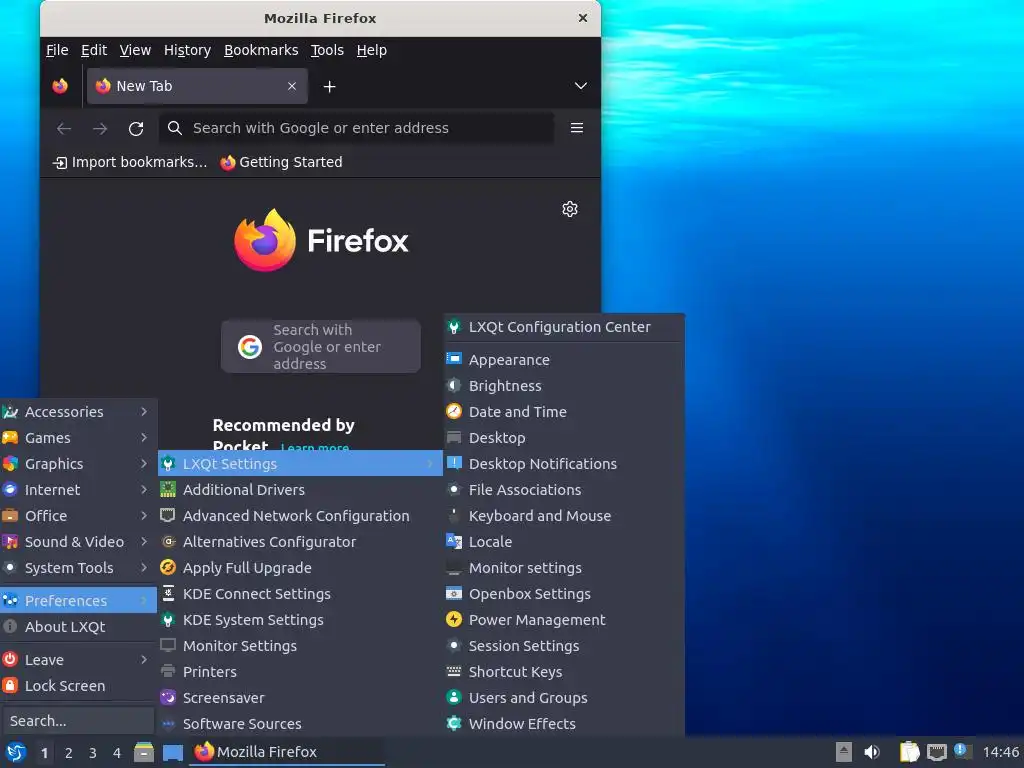Screen dimensions: 1024x768
Task: Open LXQt start menu button on panel
Action: pyautogui.click(x=16, y=752)
